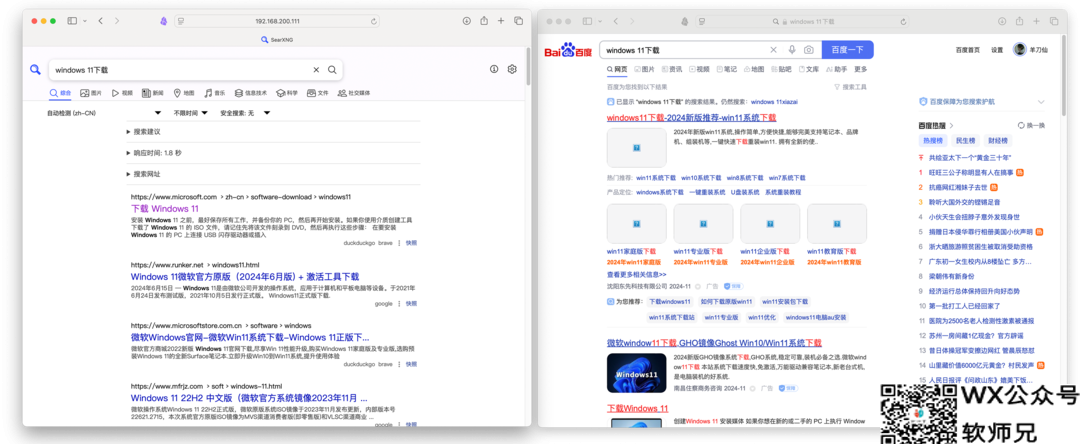Click the 设置 link on Baidu header
Viewport: 1080px width, 444px height.
tap(997, 50)
